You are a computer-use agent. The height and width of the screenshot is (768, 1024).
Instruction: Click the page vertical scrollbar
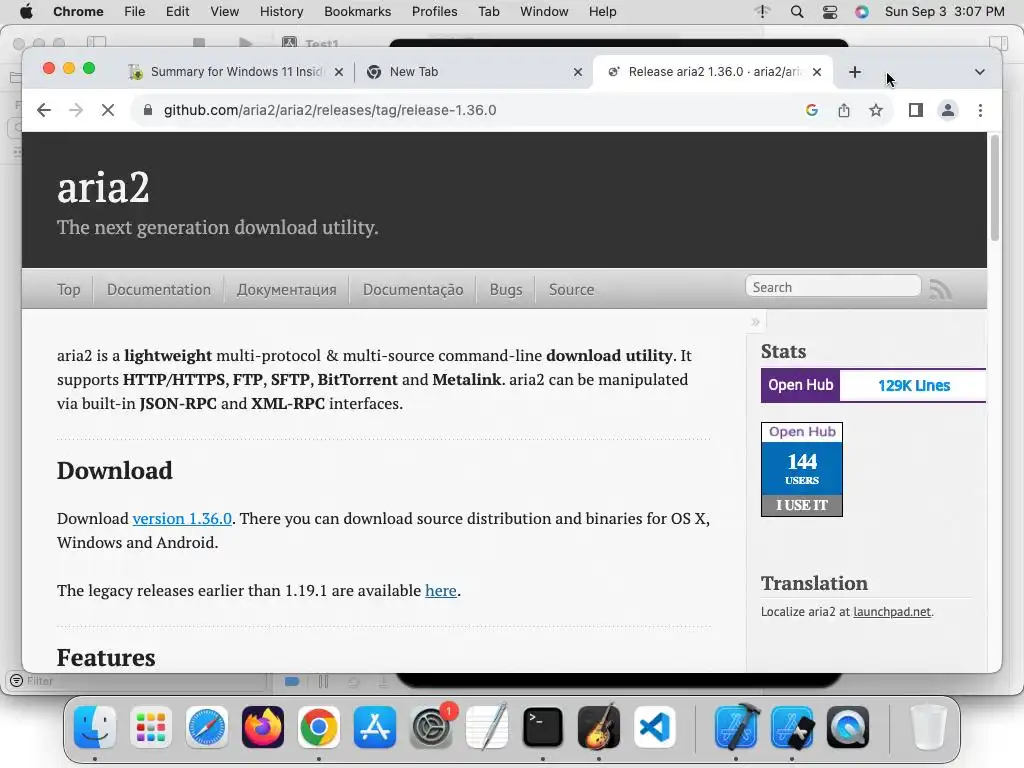point(995,188)
